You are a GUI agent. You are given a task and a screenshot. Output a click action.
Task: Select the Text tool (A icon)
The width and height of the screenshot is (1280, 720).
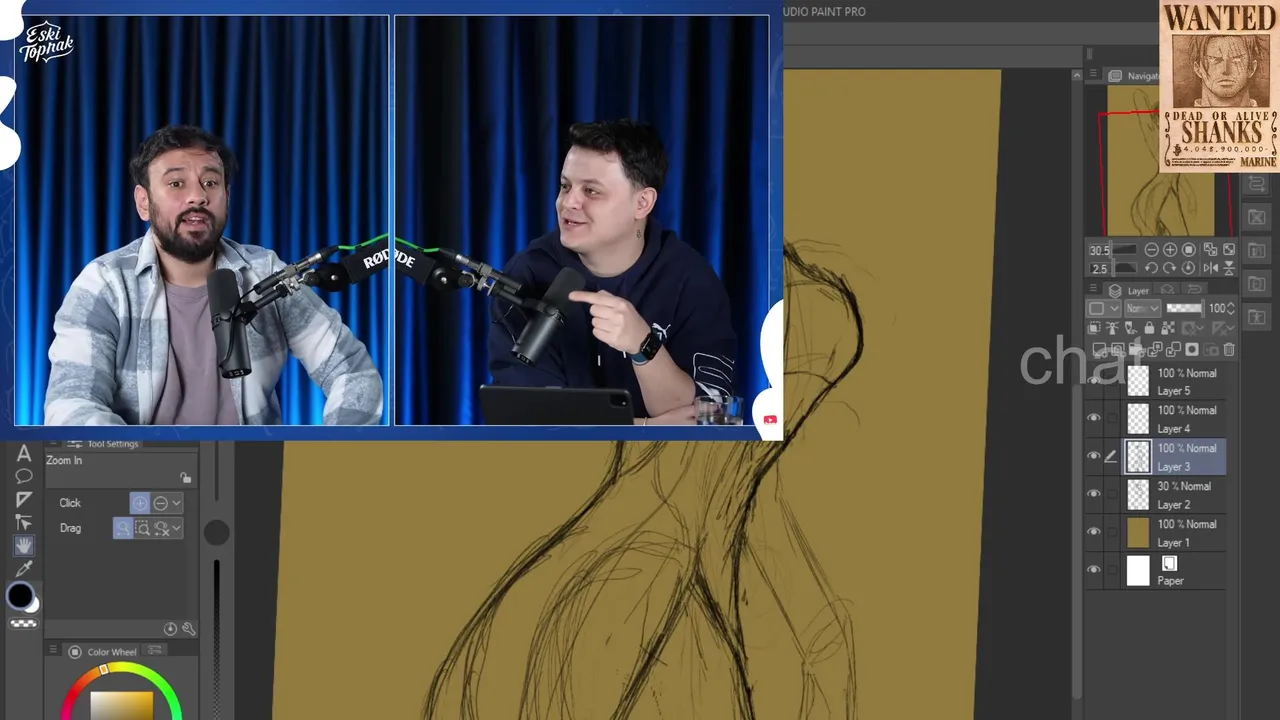(24, 454)
